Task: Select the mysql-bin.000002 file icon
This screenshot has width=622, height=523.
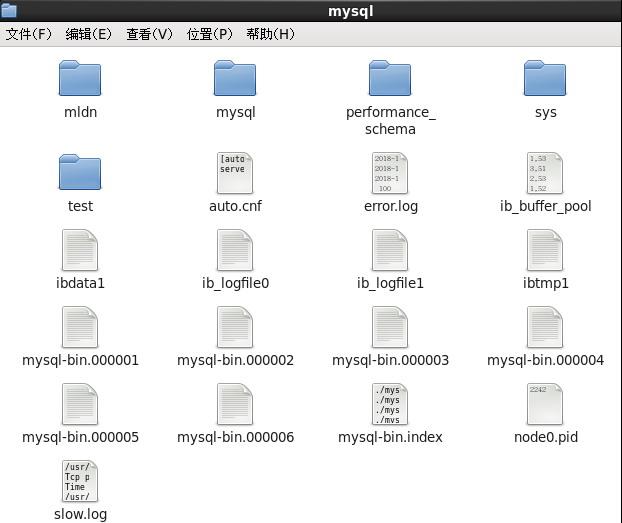Action: point(235,327)
